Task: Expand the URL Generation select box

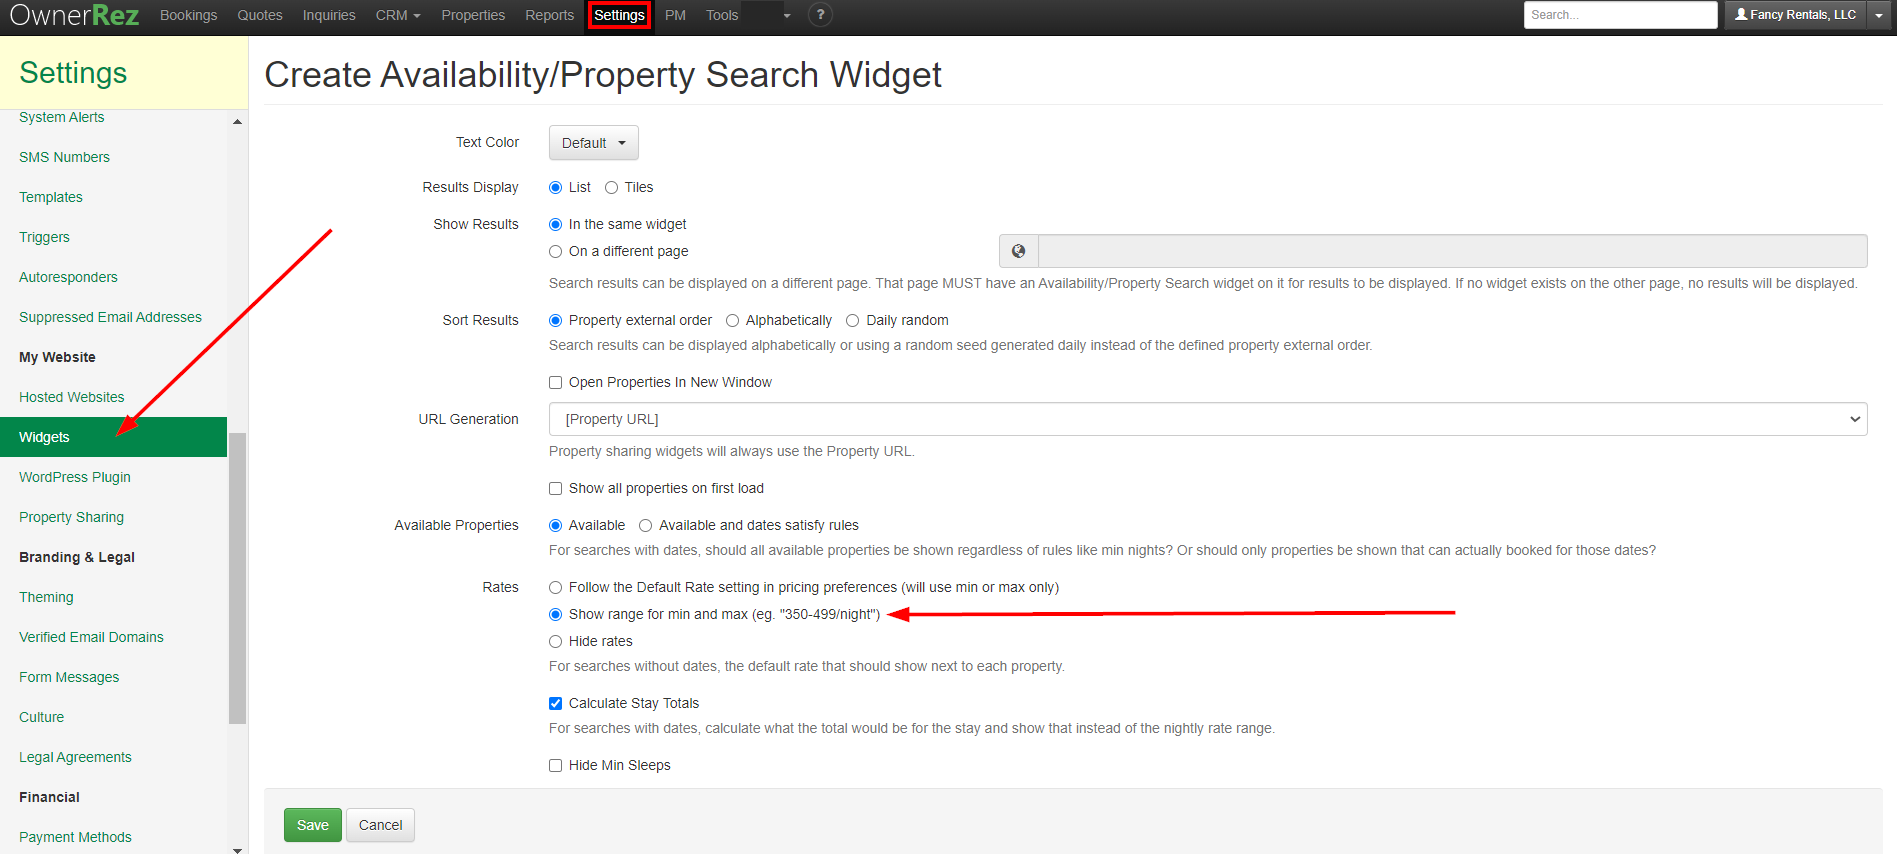Action: click(1207, 419)
